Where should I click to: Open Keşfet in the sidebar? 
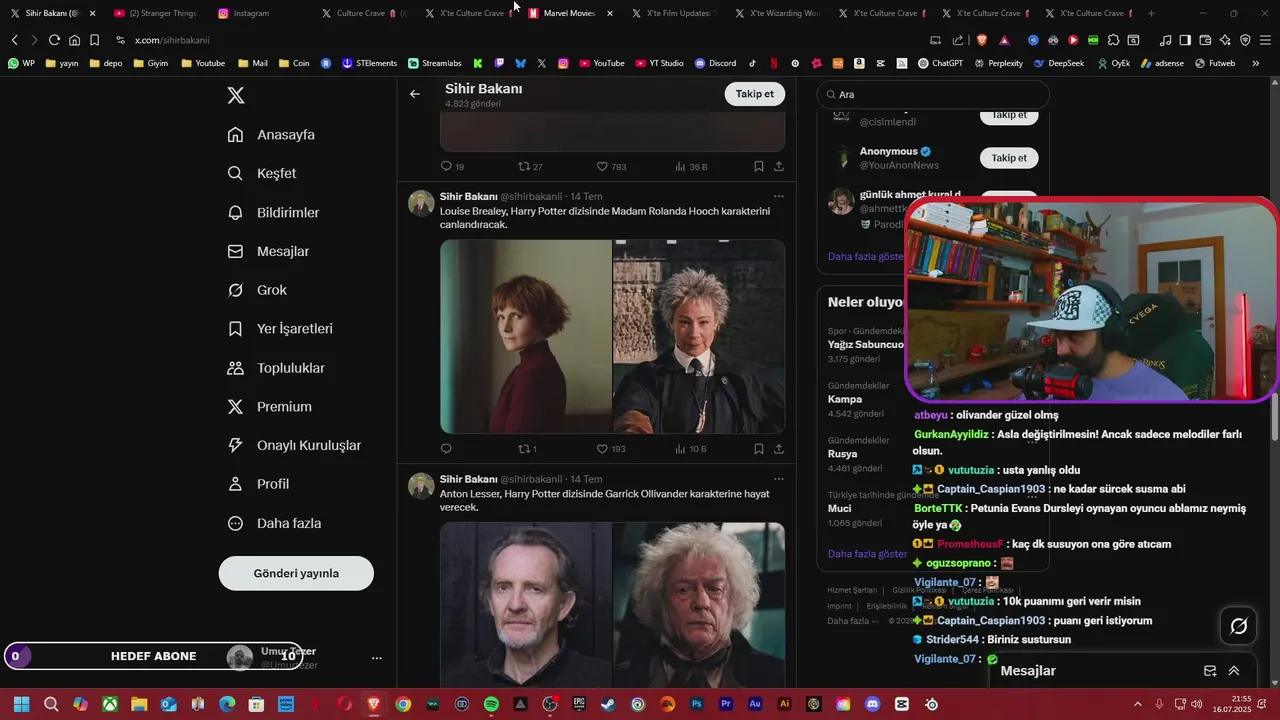[262, 173]
